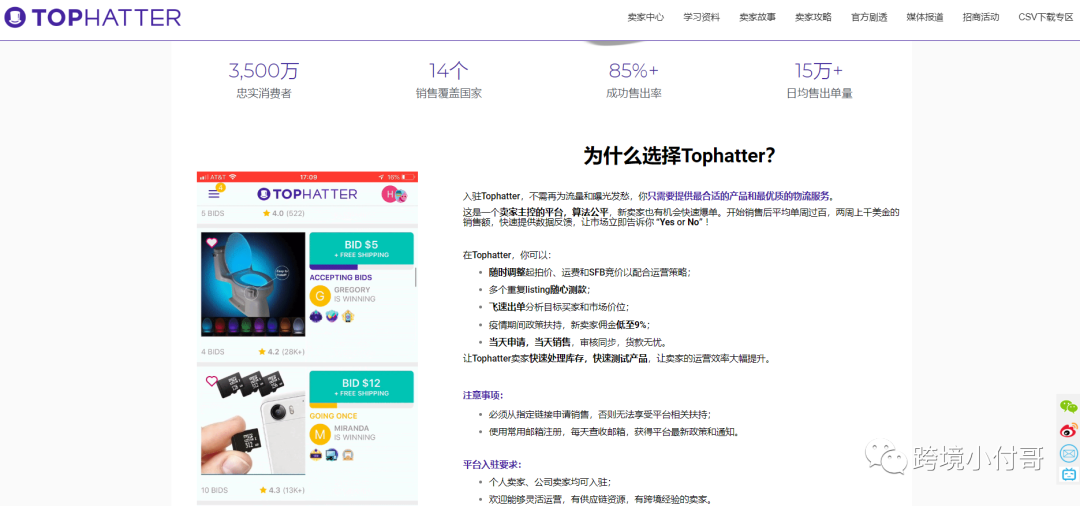
Task: Tap the hamburger menu in the phone mockup
Action: (x=214, y=194)
